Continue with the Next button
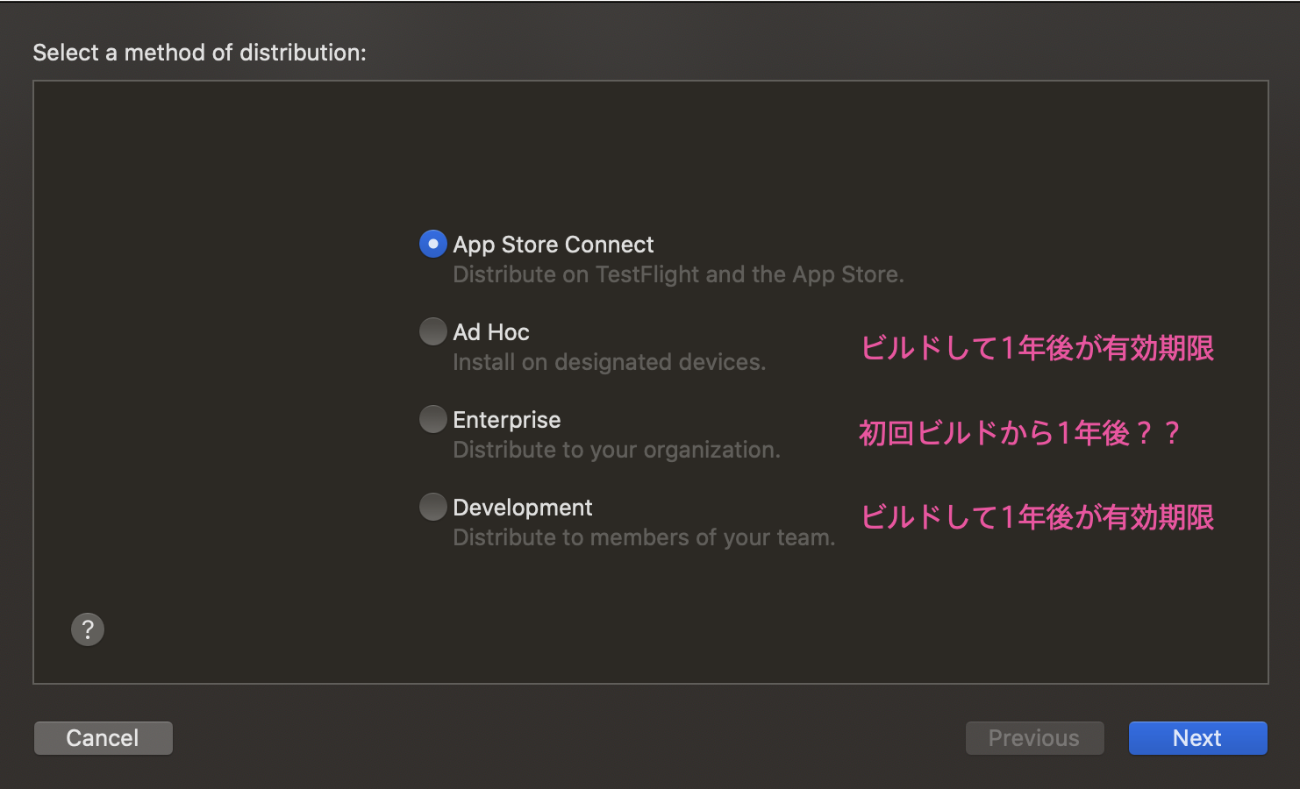Viewport: 1300px width, 789px height. pyautogui.click(x=1198, y=738)
